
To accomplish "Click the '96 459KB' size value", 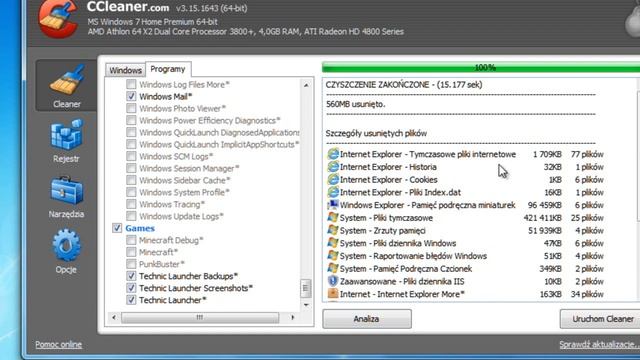I will click(x=544, y=205).
